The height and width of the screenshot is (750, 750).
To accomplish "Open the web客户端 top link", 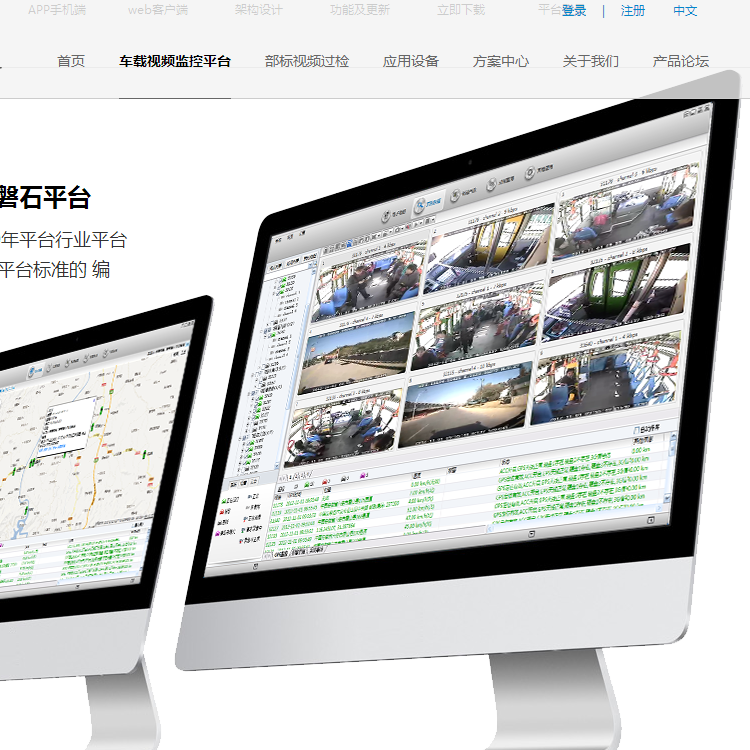I will tap(158, 10).
